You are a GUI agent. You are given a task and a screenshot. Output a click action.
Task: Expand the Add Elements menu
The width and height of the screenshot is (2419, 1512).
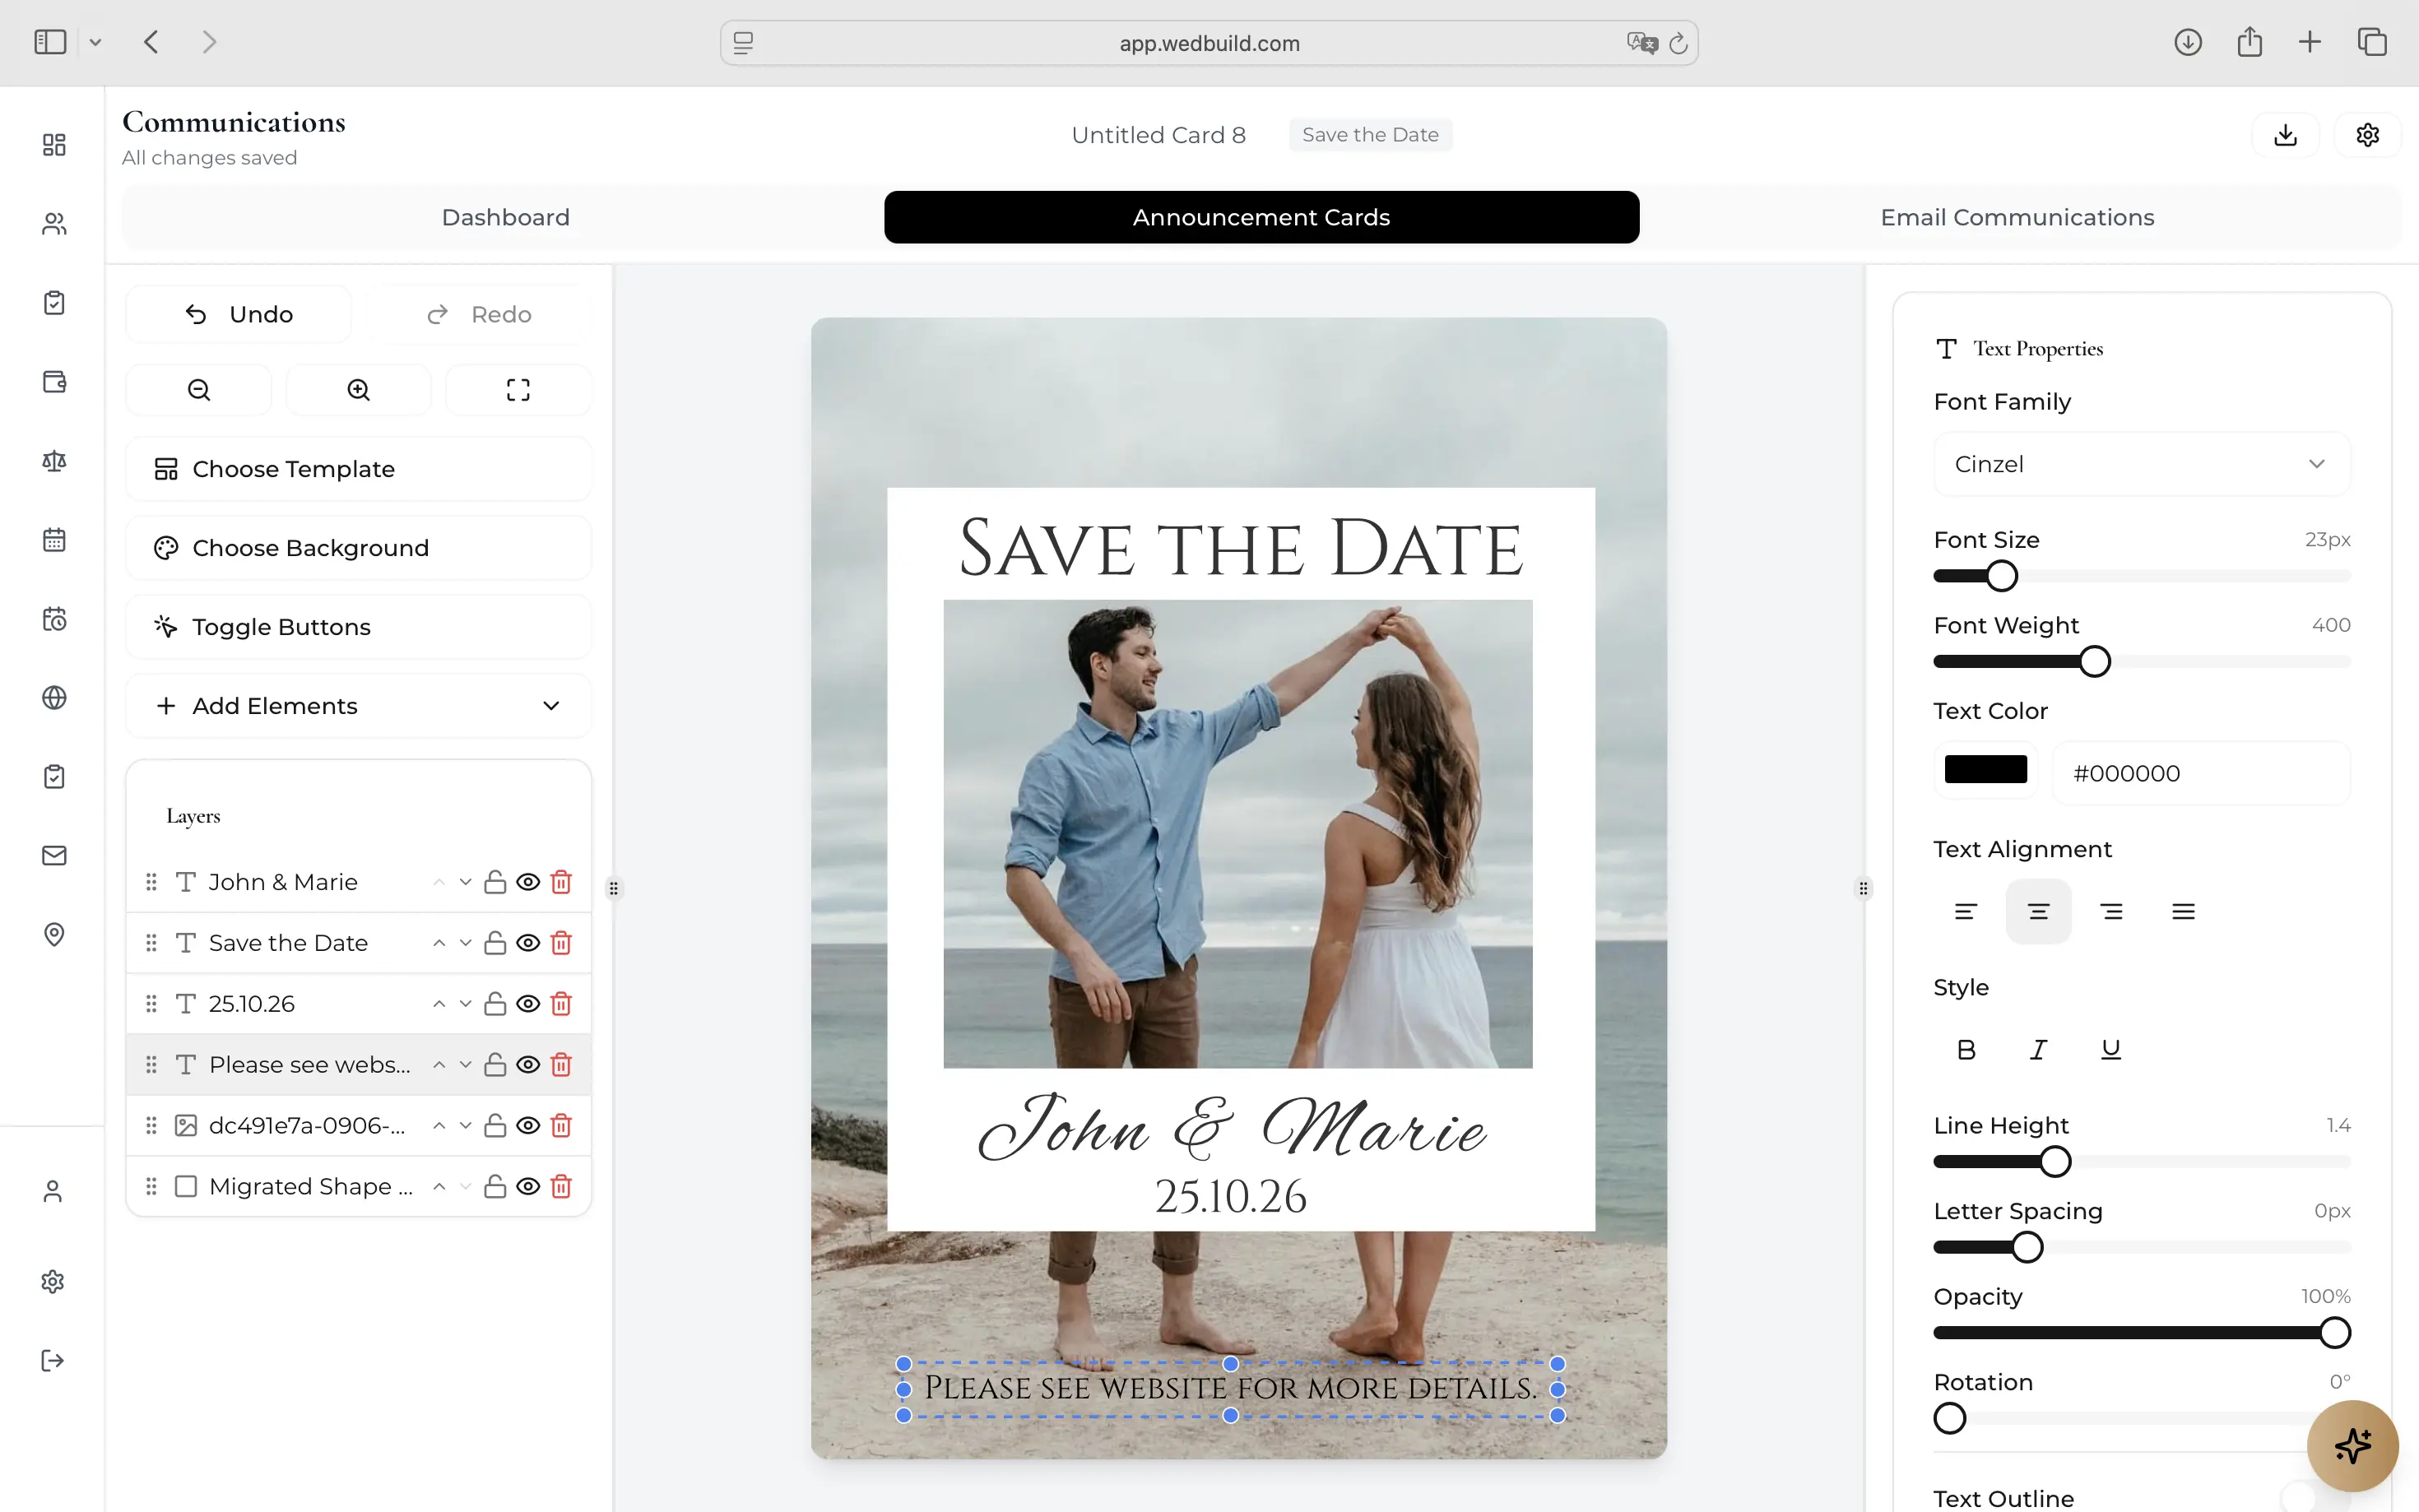pos(358,706)
